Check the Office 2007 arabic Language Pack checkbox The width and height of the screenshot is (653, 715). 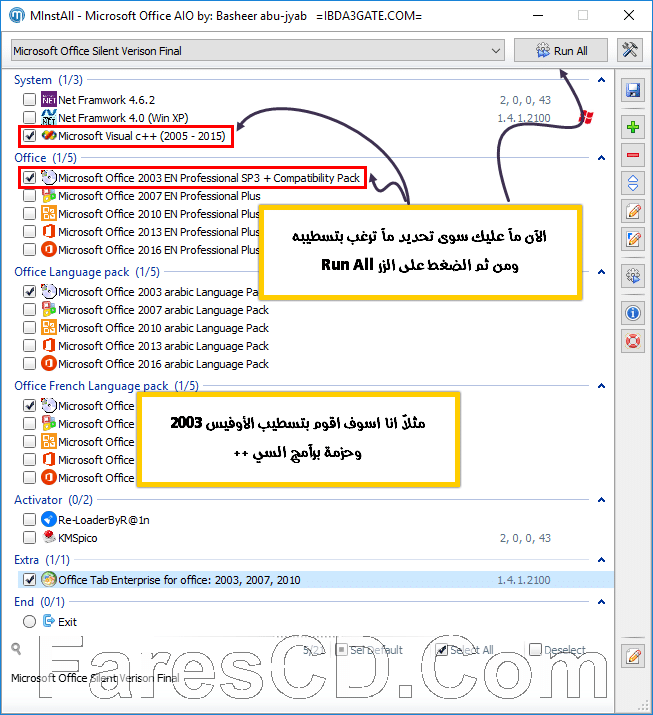(x=29, y=310)
